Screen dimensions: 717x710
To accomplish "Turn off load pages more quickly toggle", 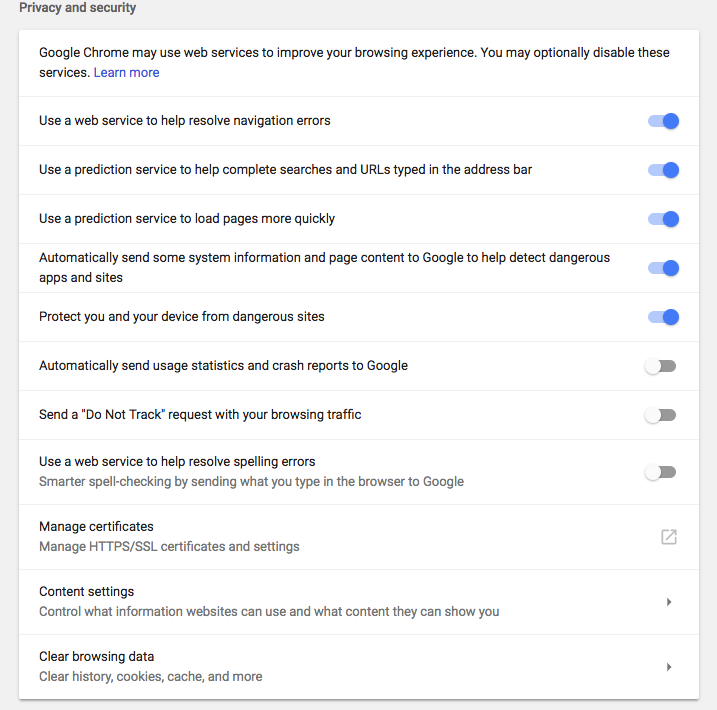I will coord(663,219).
